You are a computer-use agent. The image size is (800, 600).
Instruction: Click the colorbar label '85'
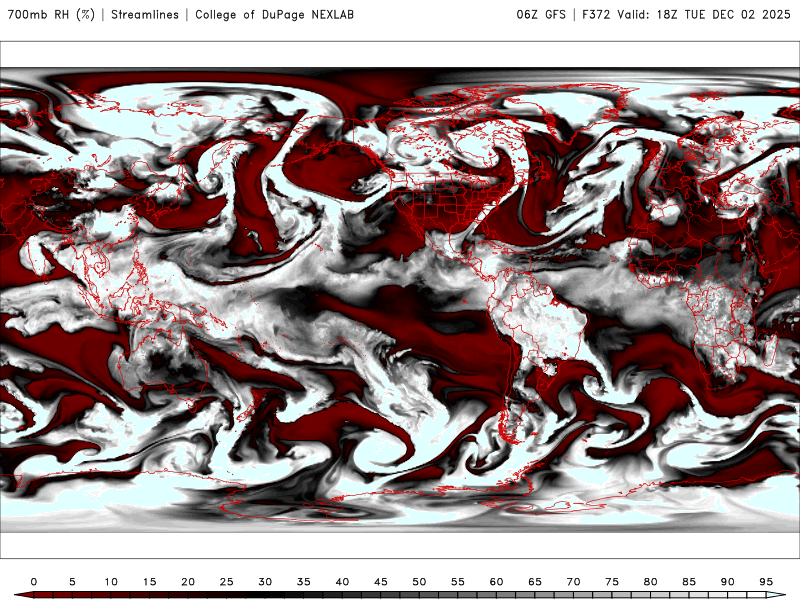689,582
